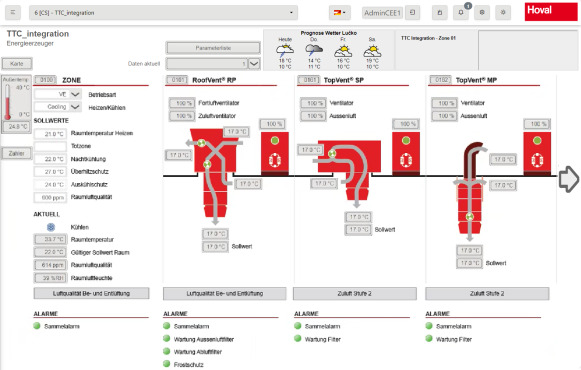Open the hamburger menu icon

[x=13, y=13]
